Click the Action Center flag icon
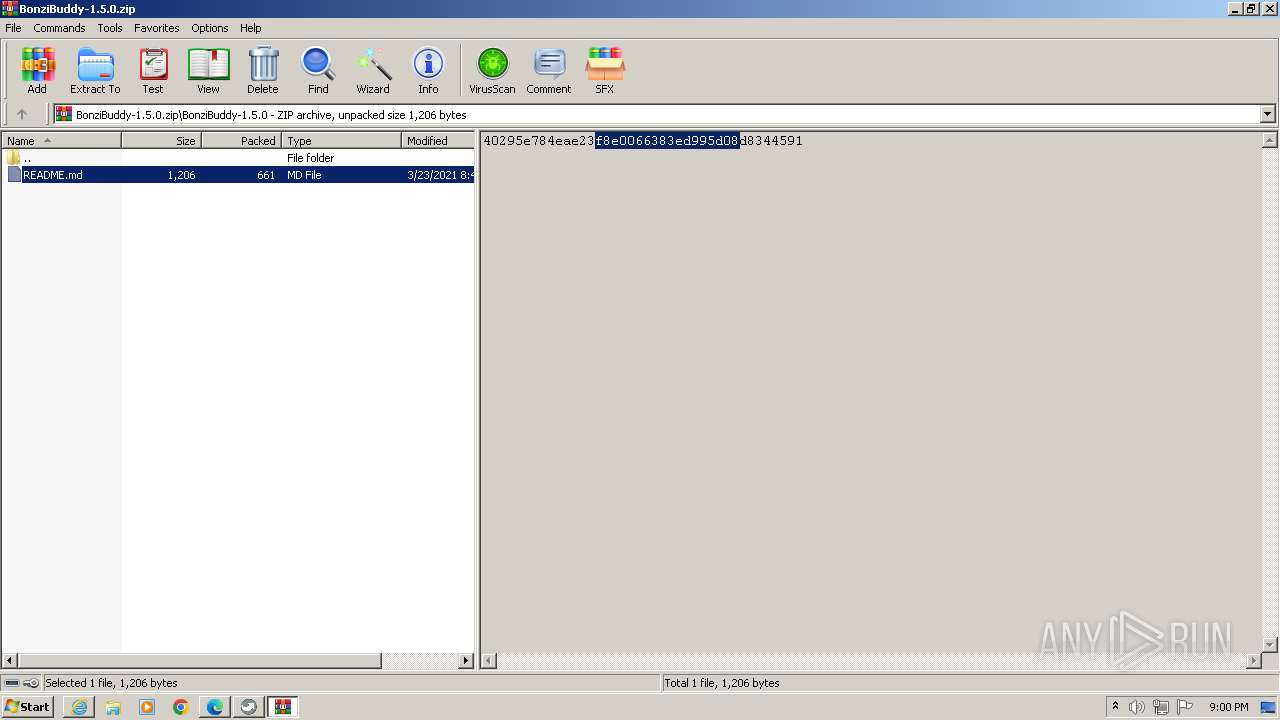 (x=1185, y=707)
